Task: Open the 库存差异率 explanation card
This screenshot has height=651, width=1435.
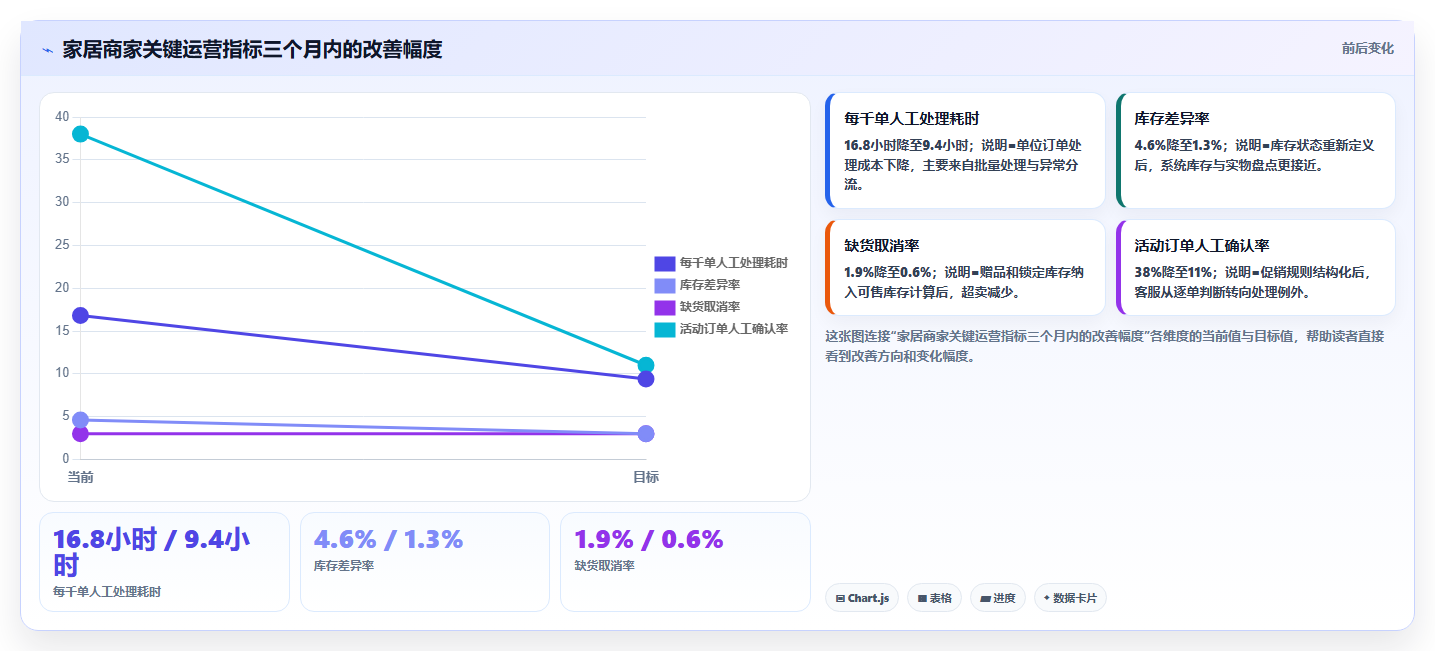Action: click(1255, 151)
